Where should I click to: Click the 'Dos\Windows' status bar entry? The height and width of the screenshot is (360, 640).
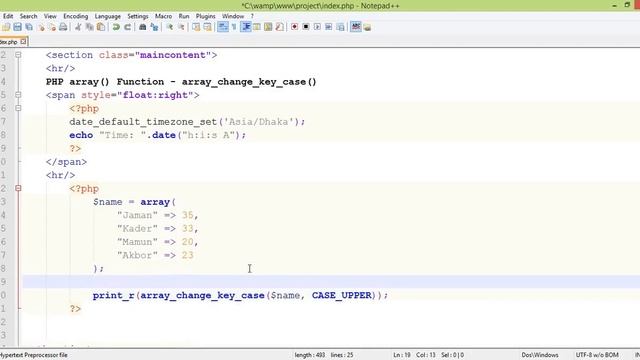[540, 355]
